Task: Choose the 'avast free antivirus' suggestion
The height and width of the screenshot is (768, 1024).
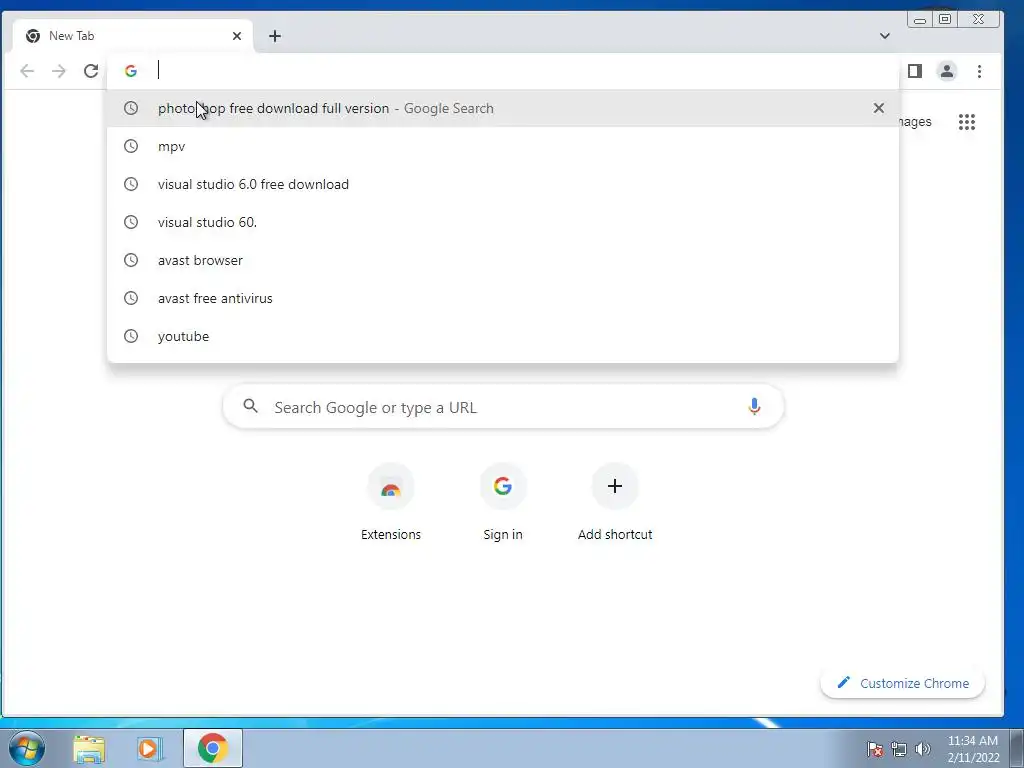Action: (503, 298)
